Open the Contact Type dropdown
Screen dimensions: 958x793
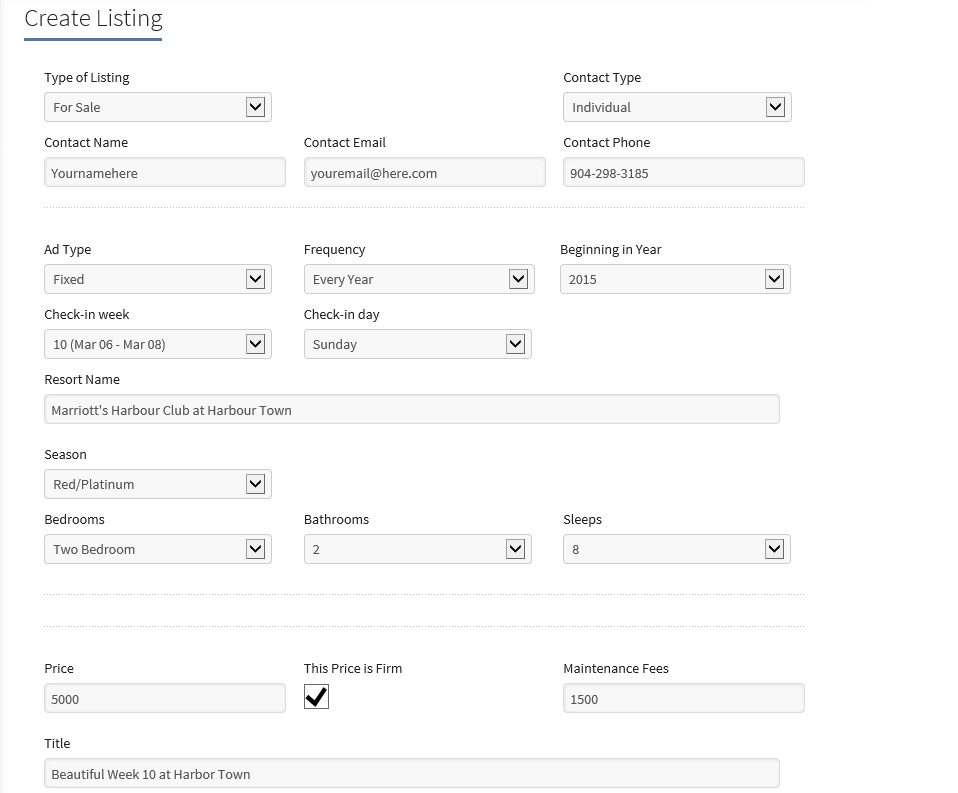(677, 108)
